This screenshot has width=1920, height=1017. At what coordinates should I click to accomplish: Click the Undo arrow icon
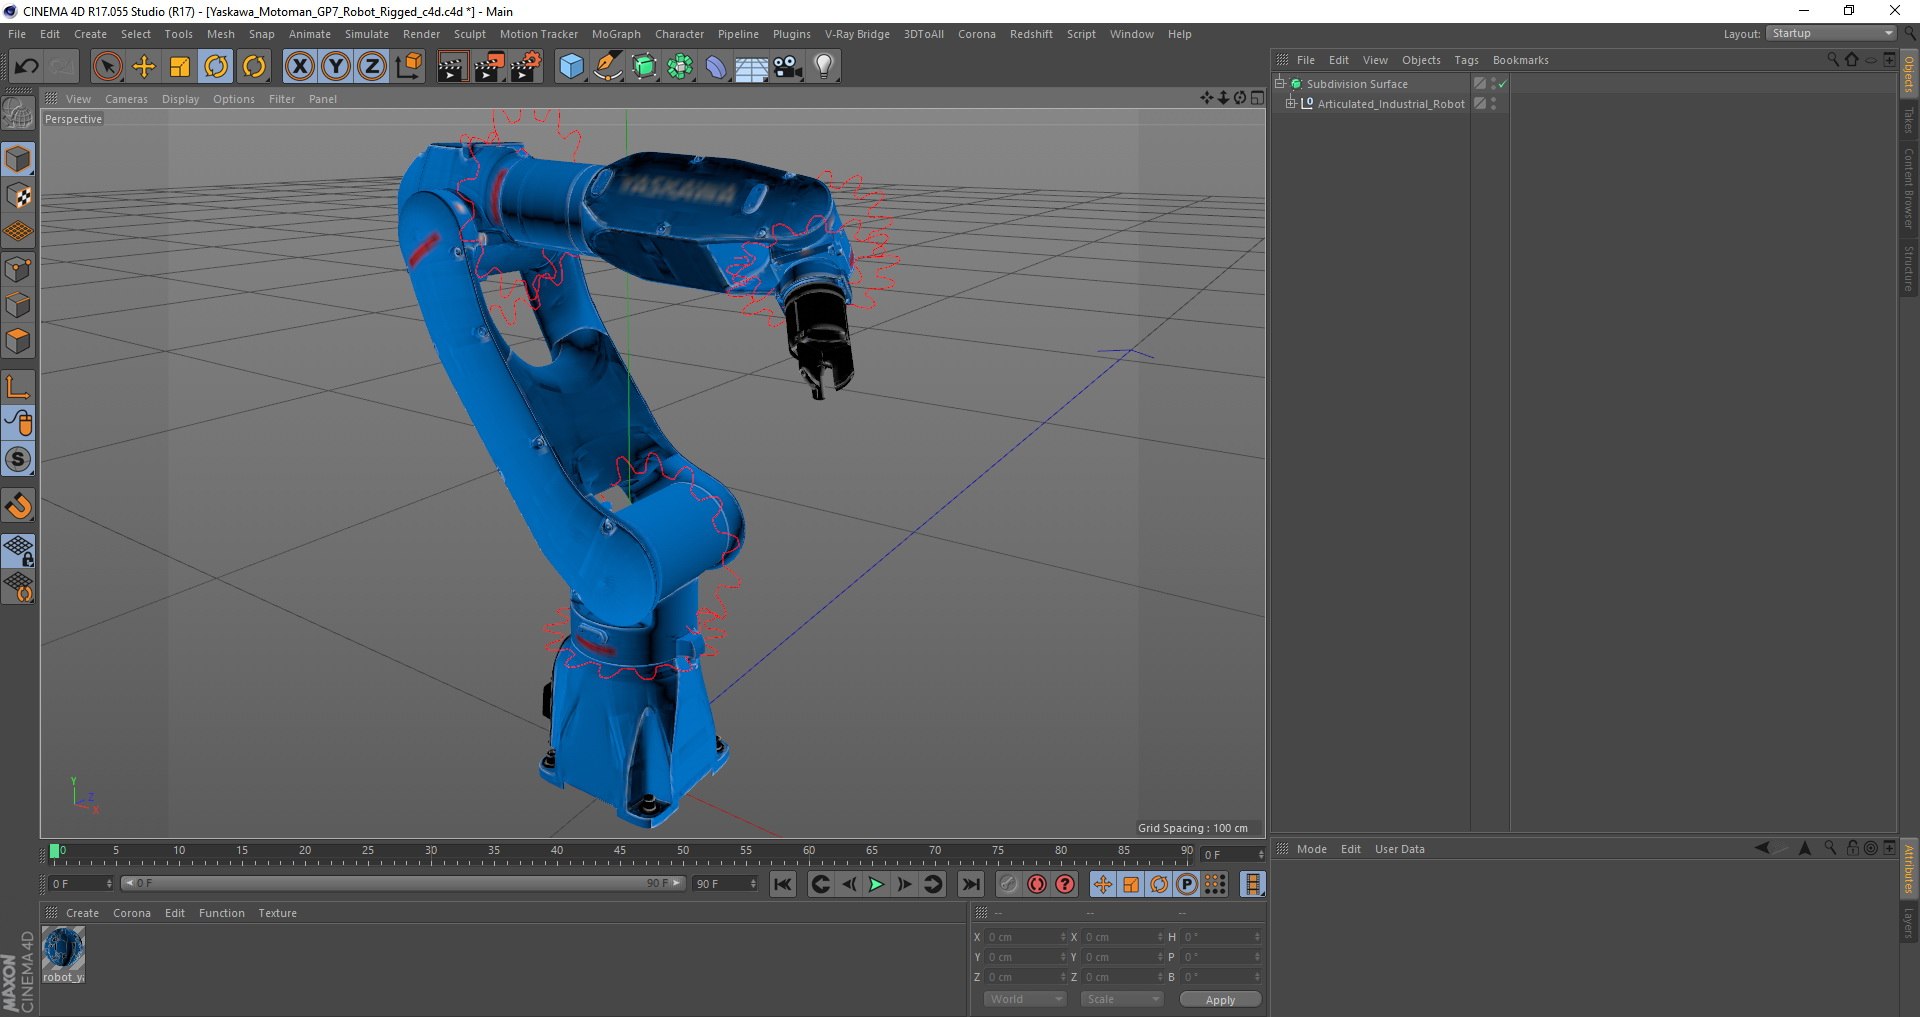(27, 67)
